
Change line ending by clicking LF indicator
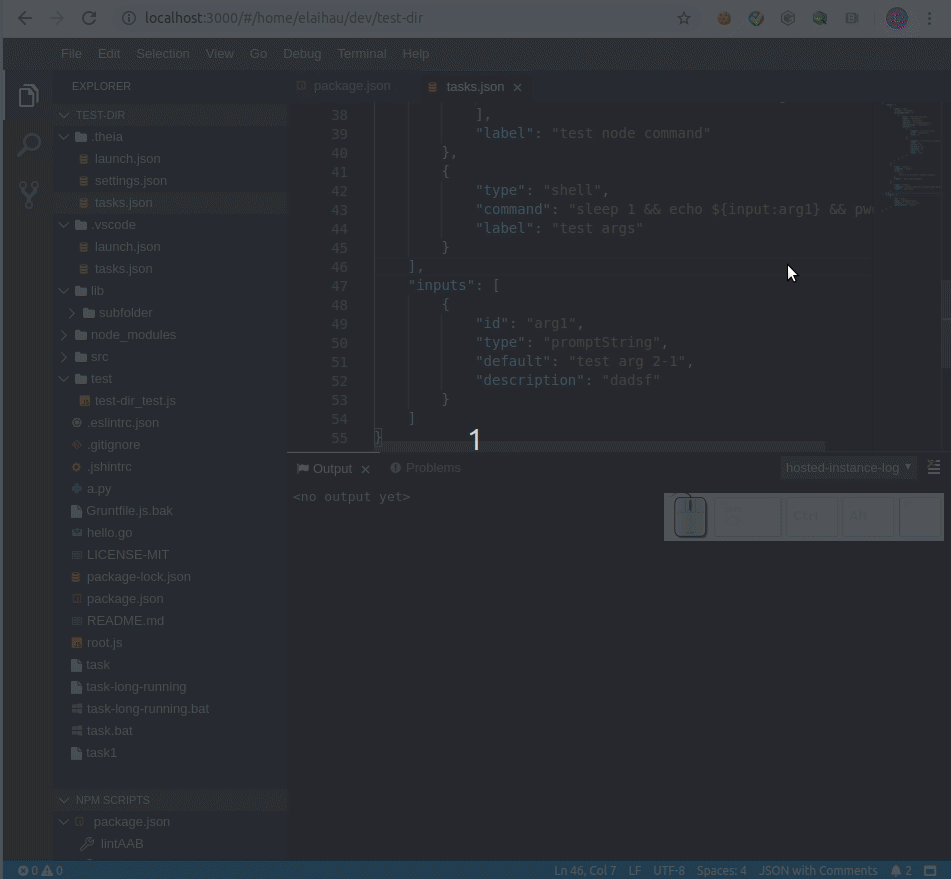(634, 870)
